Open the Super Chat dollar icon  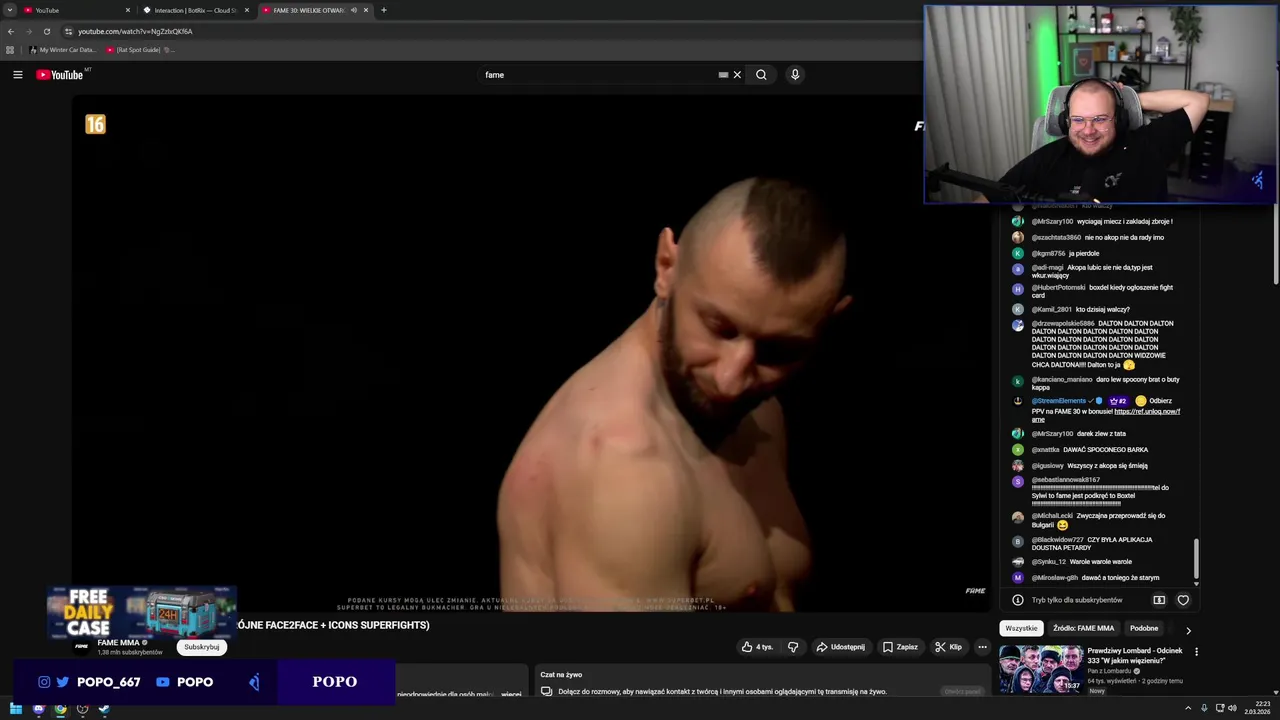coord(1159,600)
